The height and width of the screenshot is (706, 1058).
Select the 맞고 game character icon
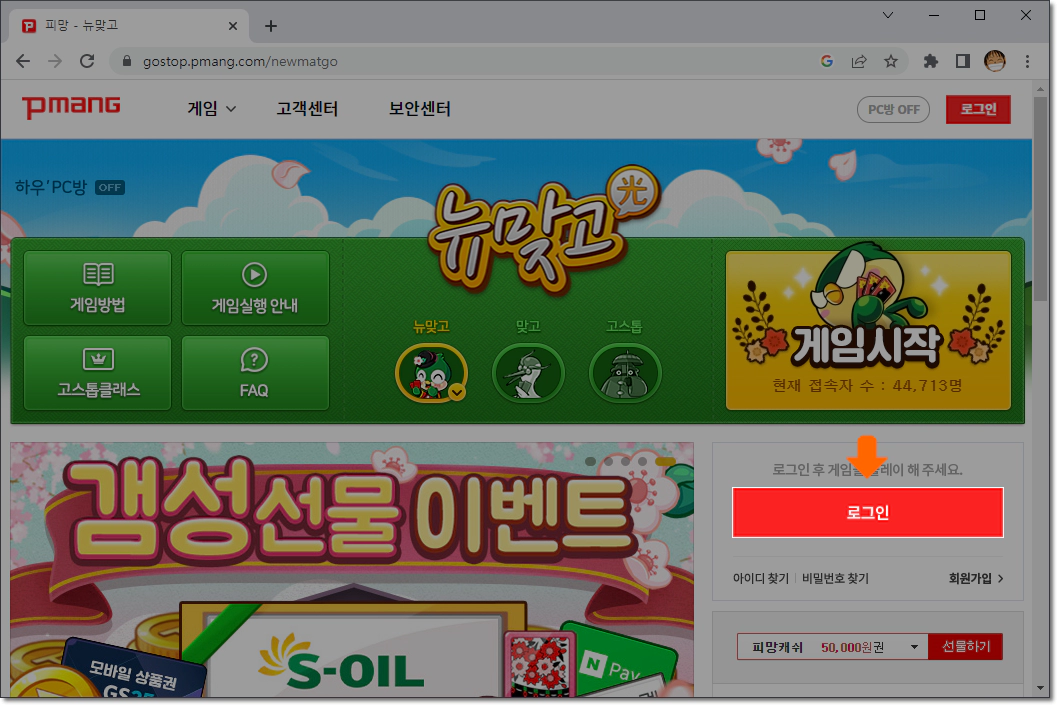528,373
